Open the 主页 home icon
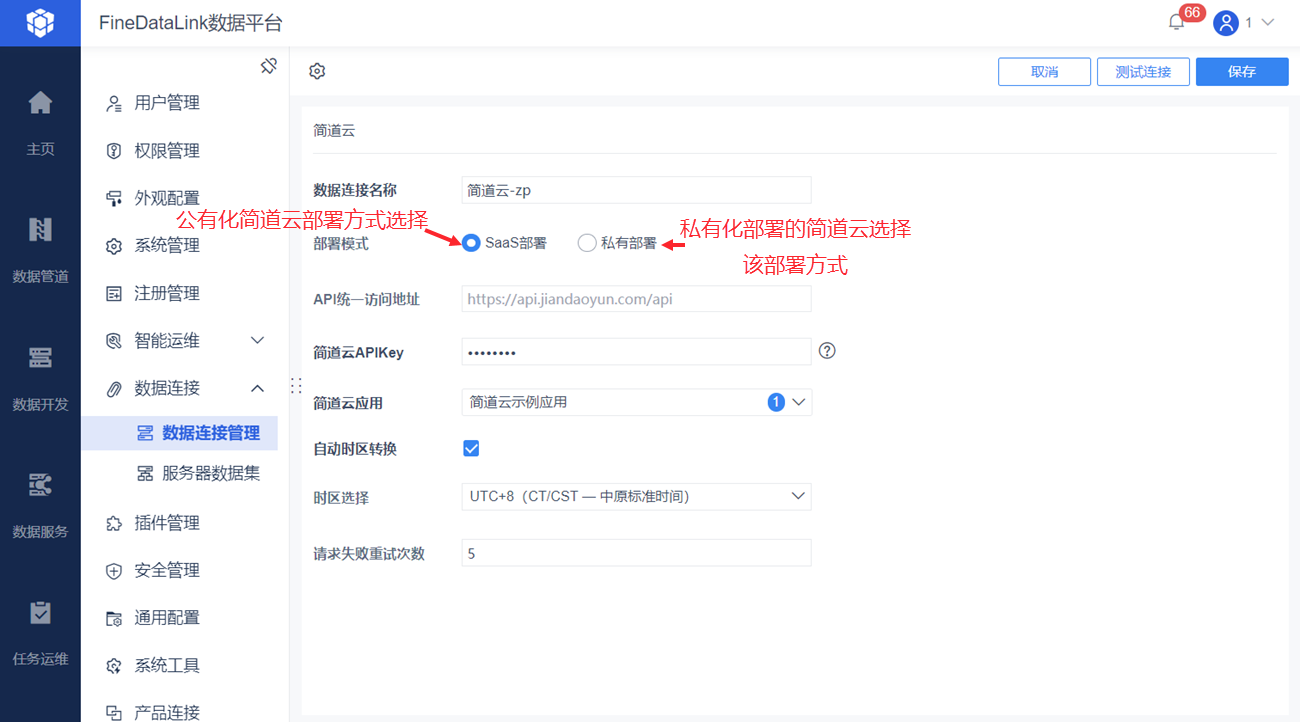 [40, 102]
